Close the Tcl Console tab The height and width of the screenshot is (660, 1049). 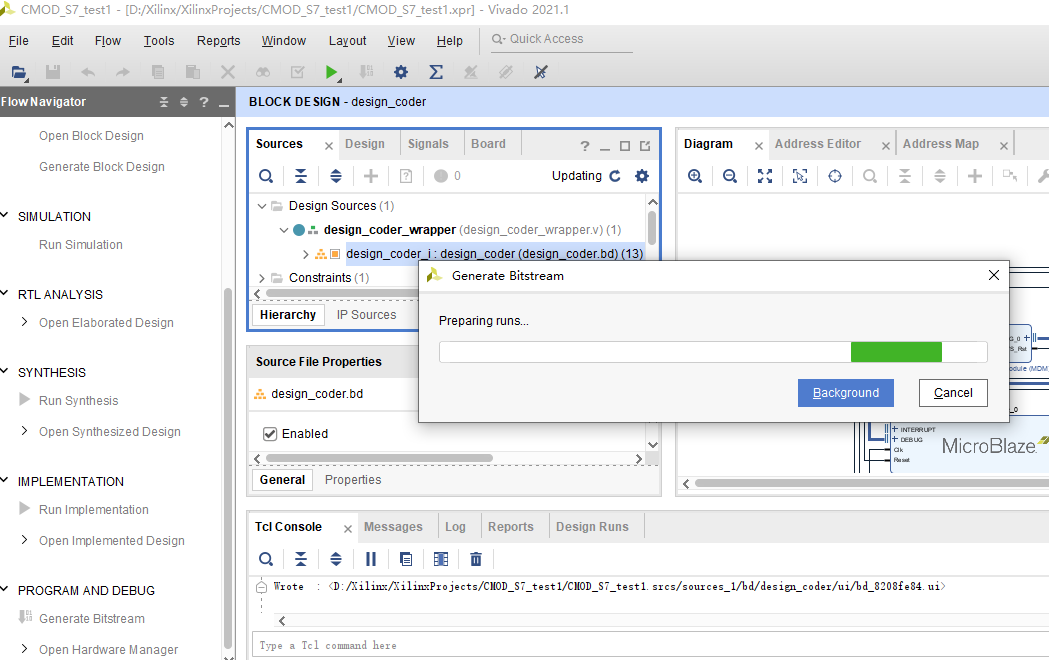pos(348,529)
